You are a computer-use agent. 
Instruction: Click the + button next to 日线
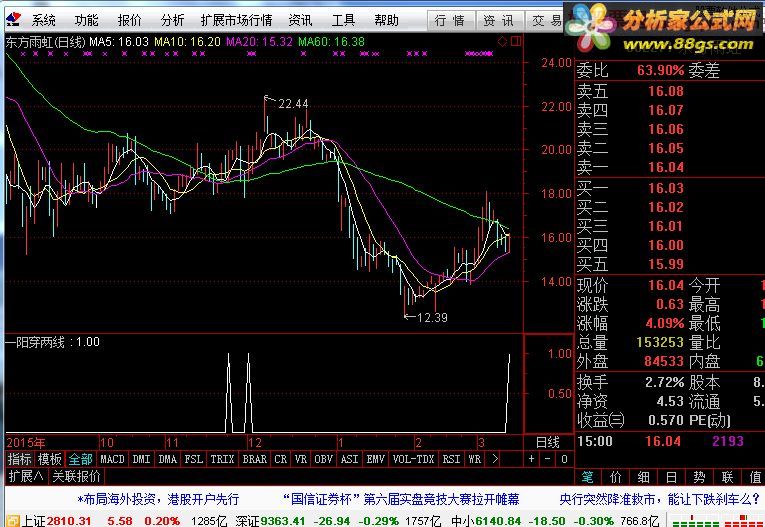coord(531,459)
